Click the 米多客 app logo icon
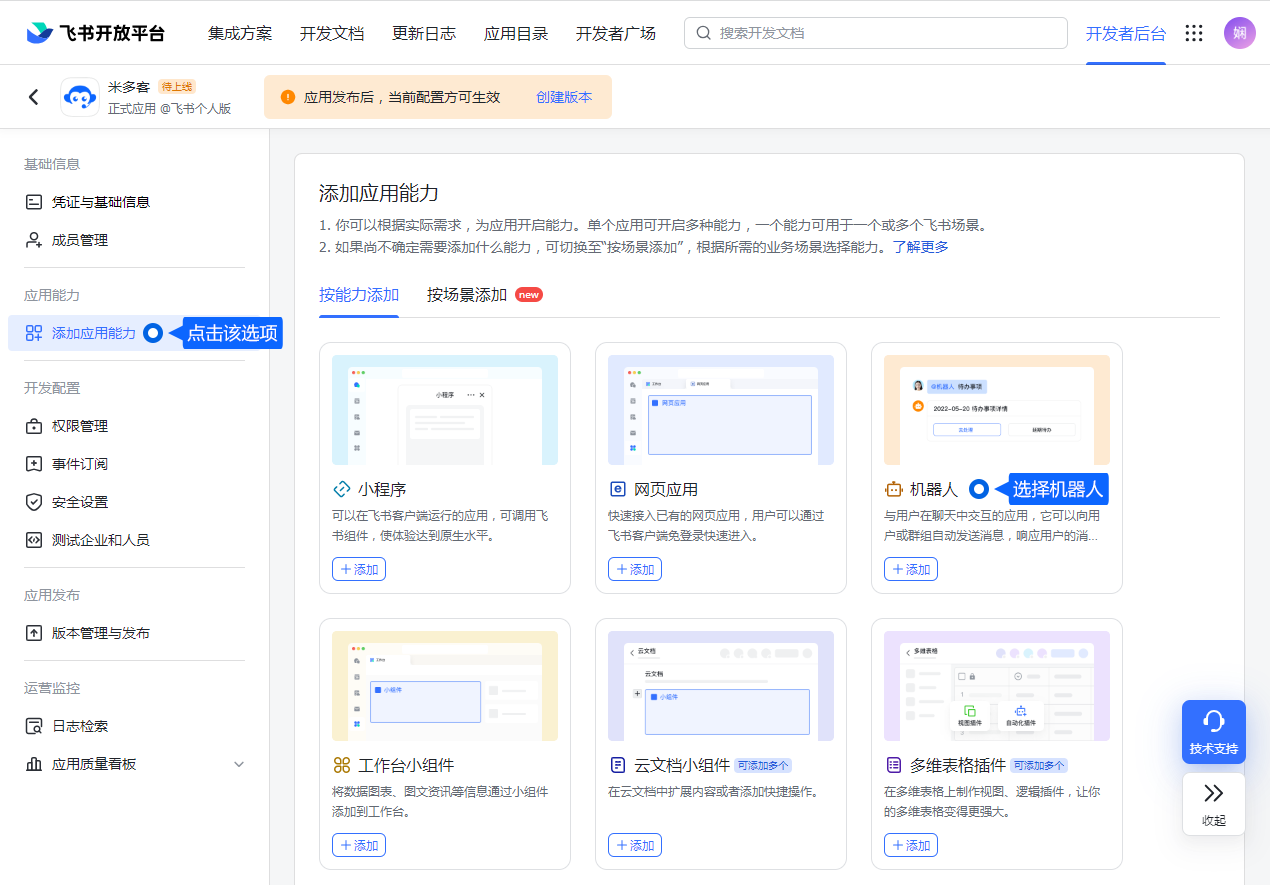Image resolution: width=1270 pixels, height=887 pixels. (80, 97)
